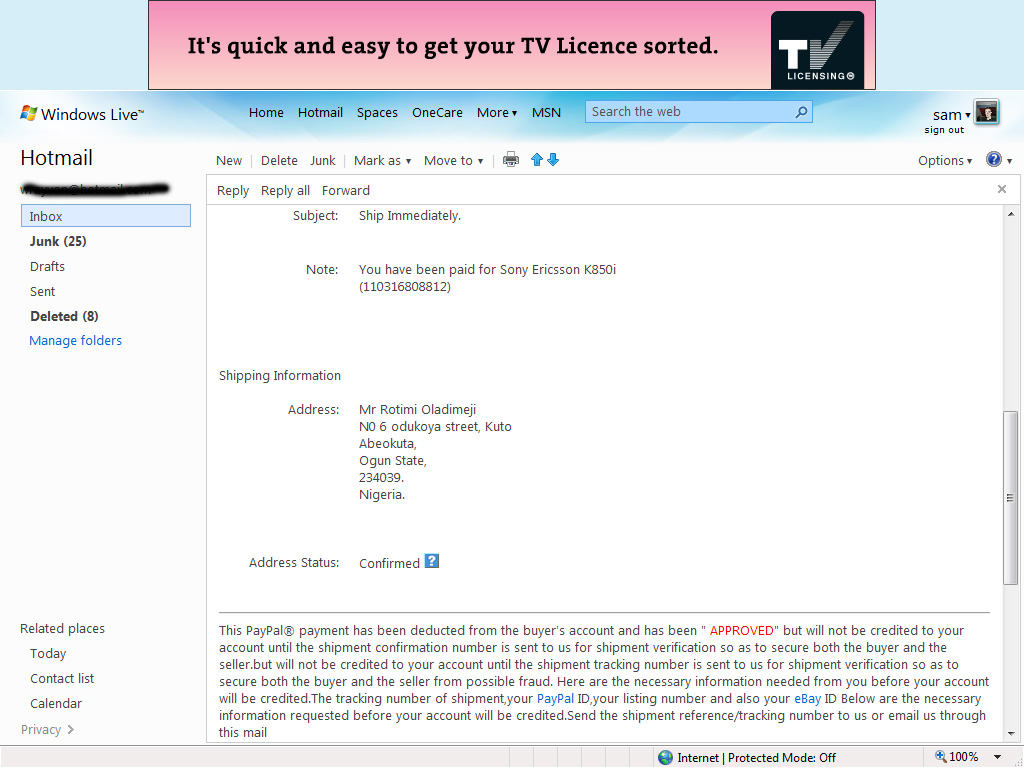Click the blue help question mark icon
Screen dimensions: 1024x768
(x=993, y=159)
